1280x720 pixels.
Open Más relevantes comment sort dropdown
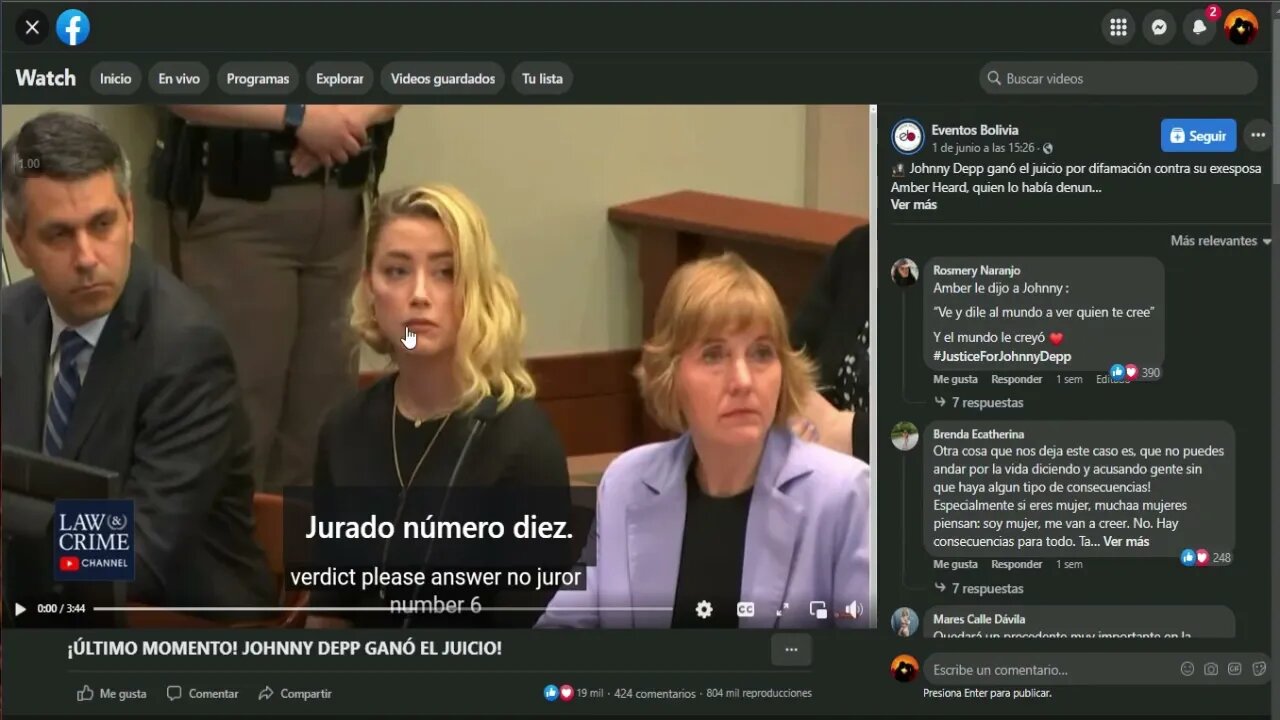coord(1221,241)
